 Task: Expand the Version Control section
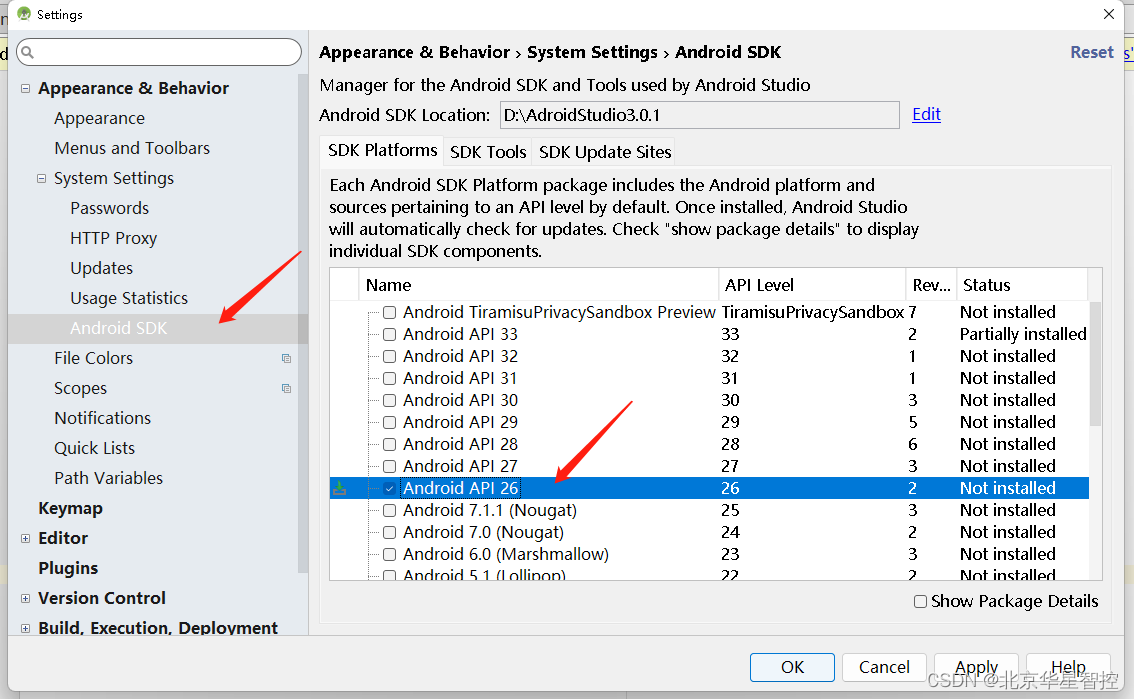[x=24, y=598]
